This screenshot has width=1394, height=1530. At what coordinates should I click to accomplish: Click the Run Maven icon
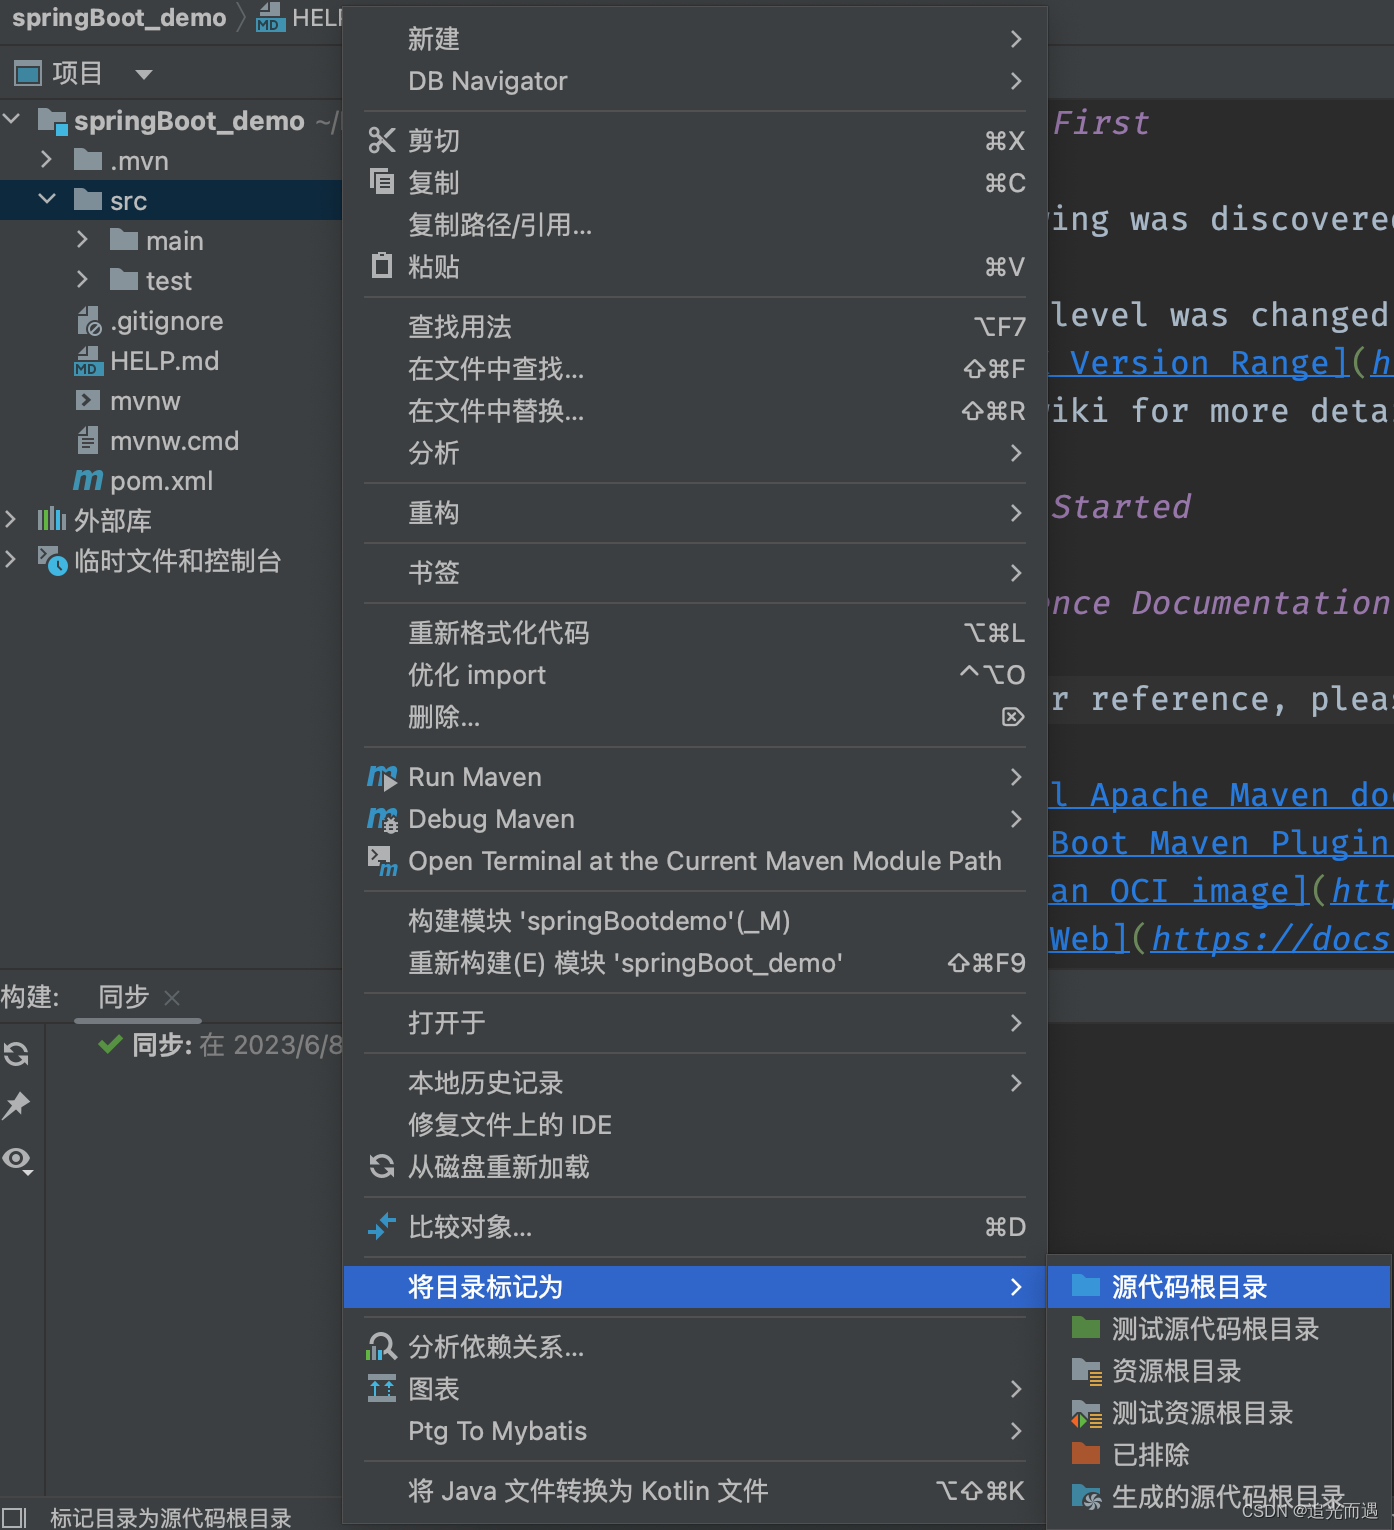tap(382, 777)
